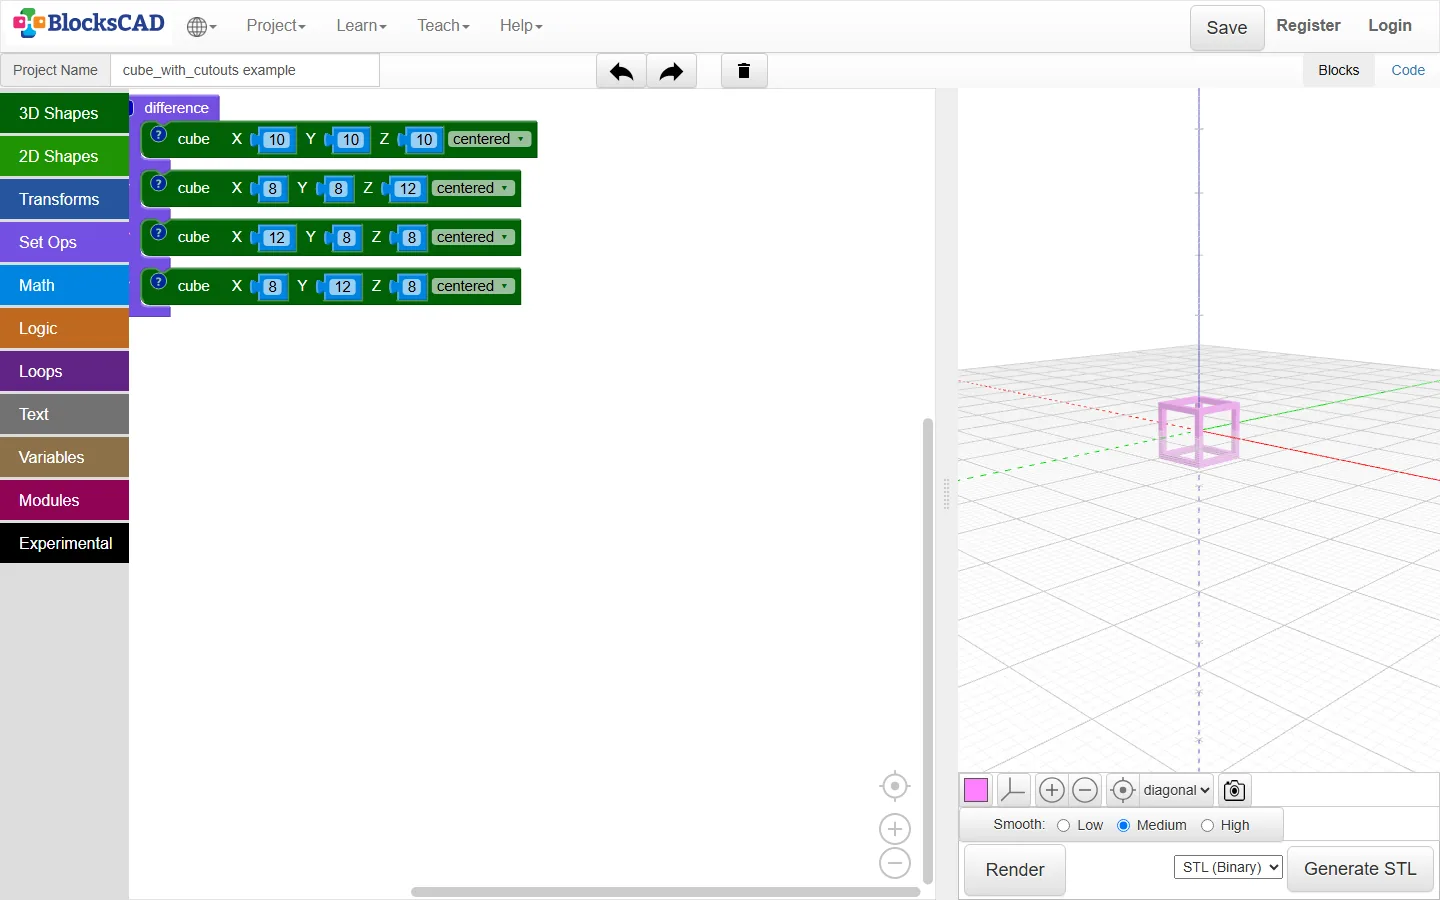
Task: Click the redo arrow button
Action: tap(672, 71)
